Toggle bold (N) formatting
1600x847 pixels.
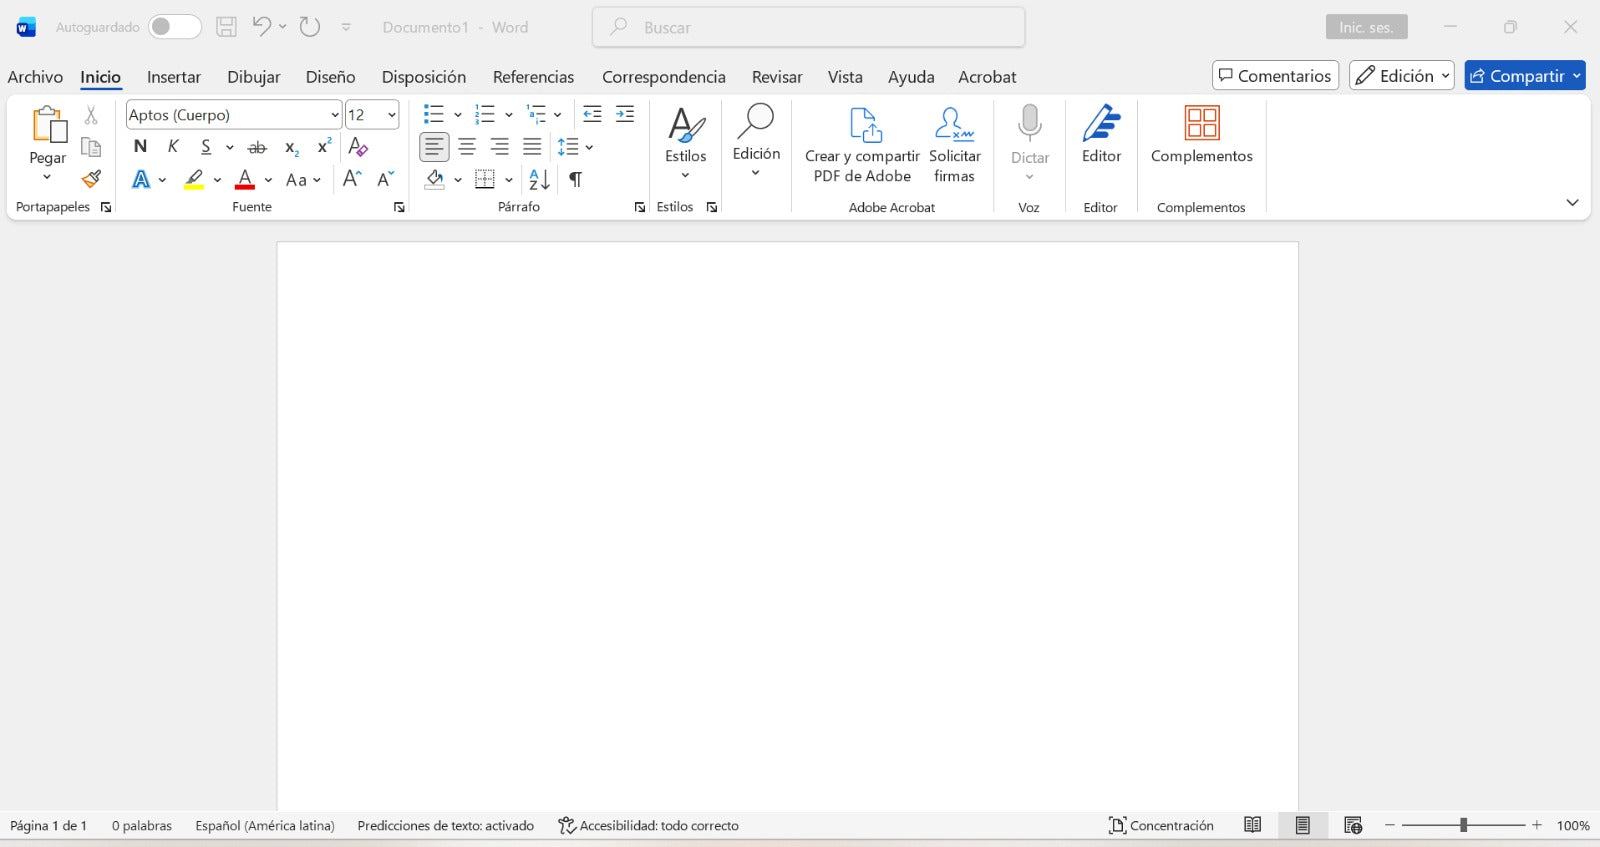click(140, 147)
